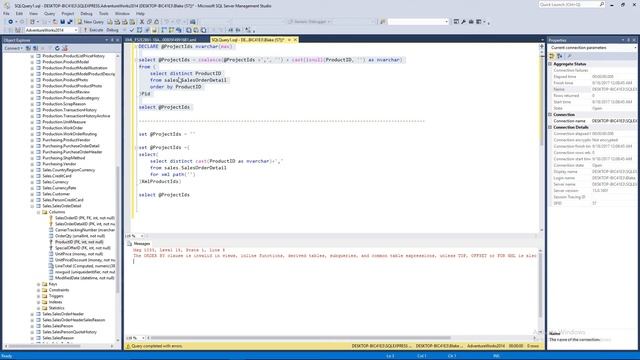The width and height of the screenshot is (640, 360).
Task: Select the Messages results tab
Action: pos(139,244)
